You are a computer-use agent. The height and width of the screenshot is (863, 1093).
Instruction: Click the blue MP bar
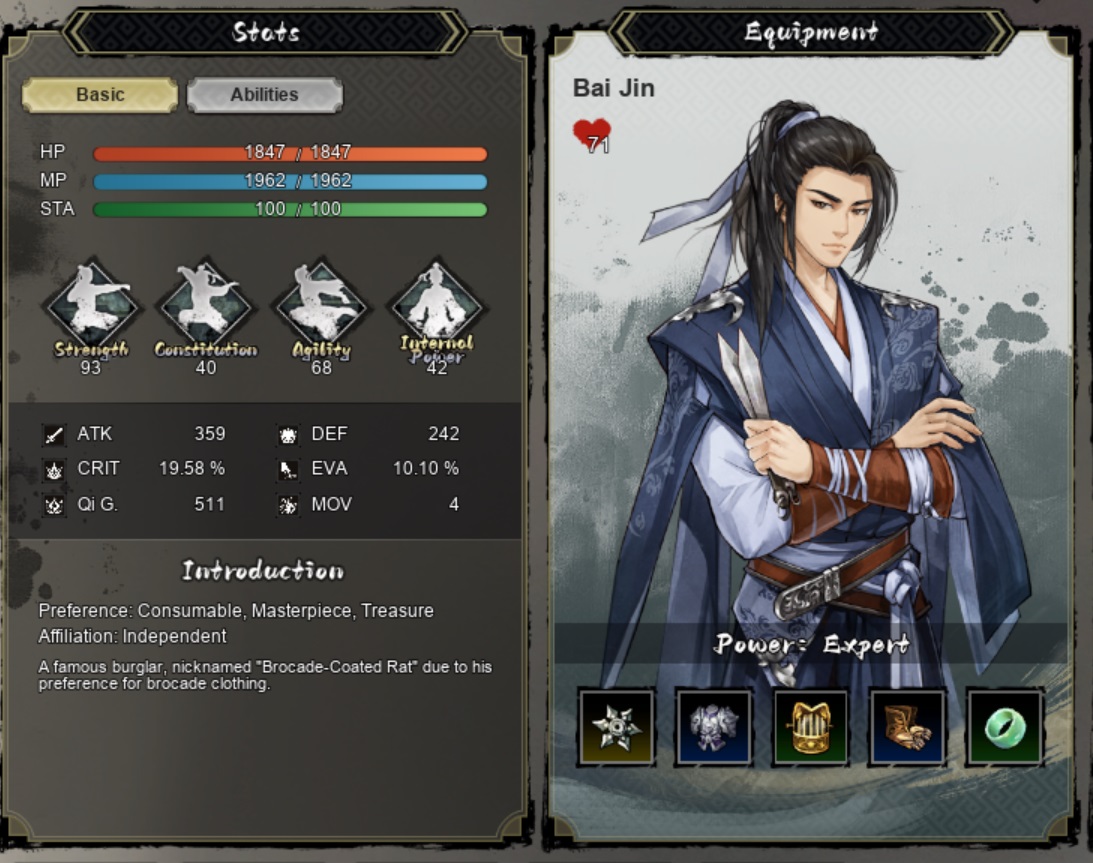[290, 182]
